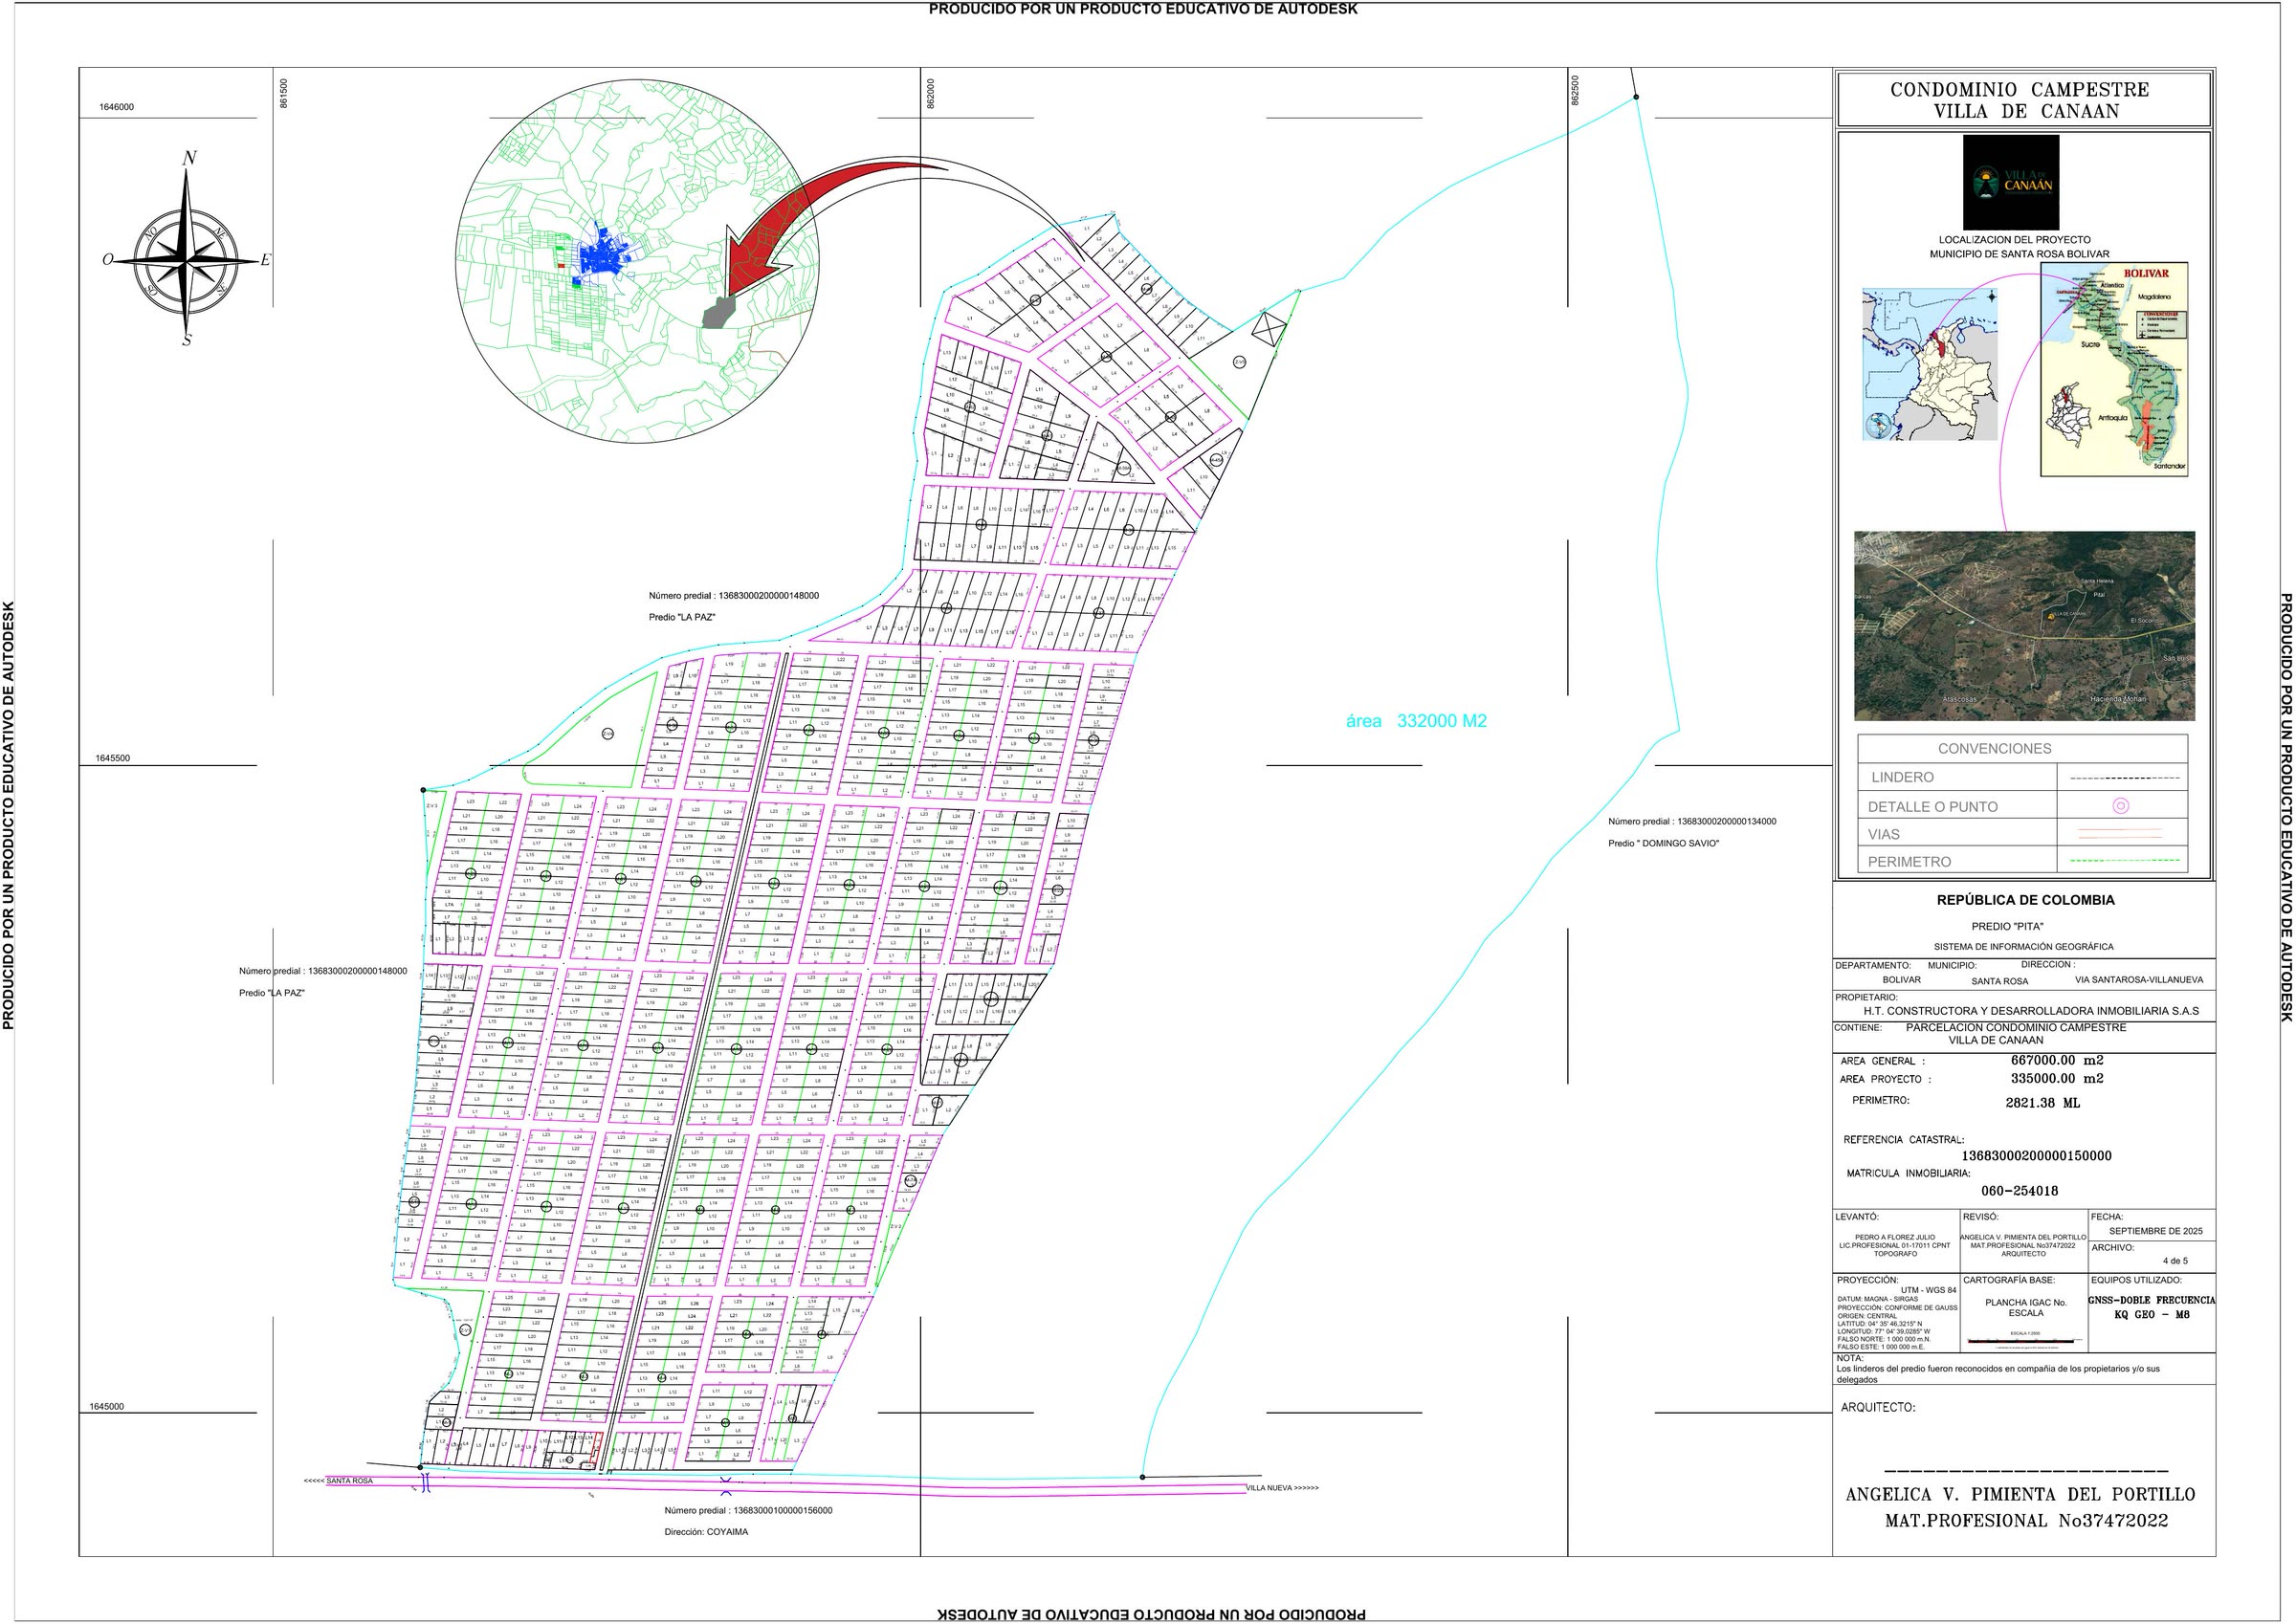The height and width of the screenshot is (1624, 2296).
Task: Click the projection value UTM - WGS 84
Action: [1928, 1290]
